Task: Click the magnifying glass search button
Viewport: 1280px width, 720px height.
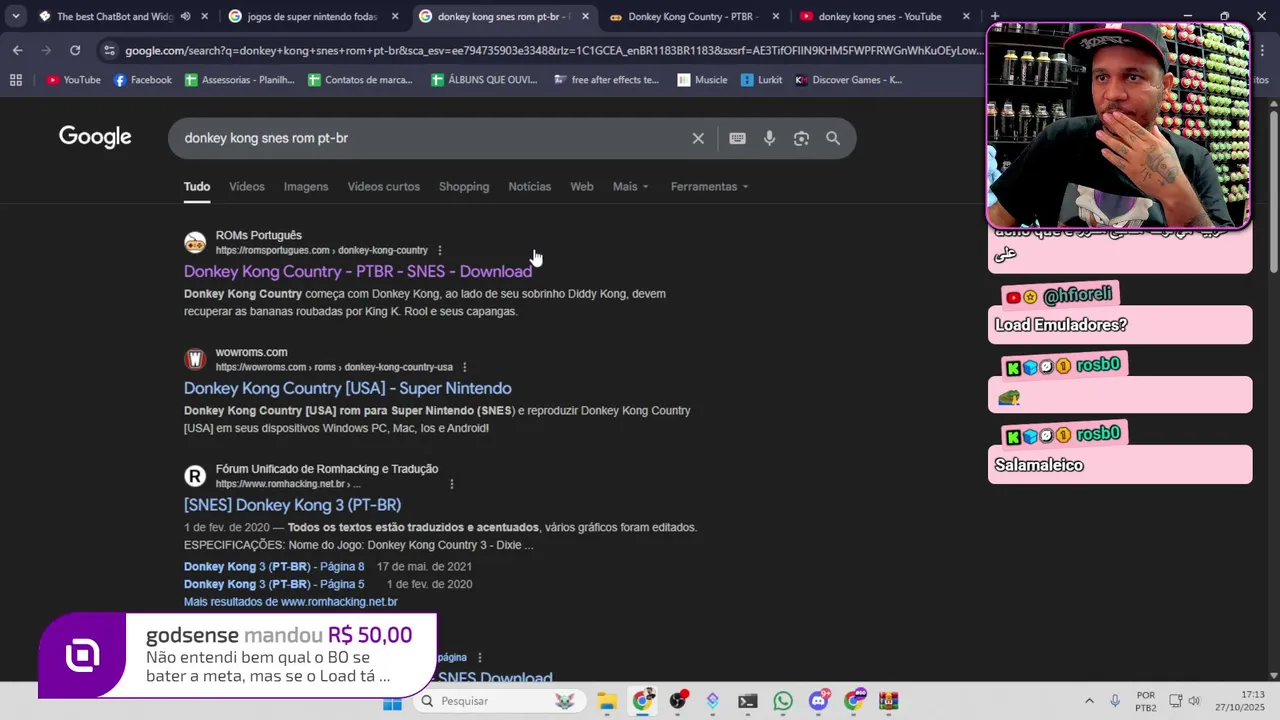Action: pyautogui.click(x=833, y=139)
